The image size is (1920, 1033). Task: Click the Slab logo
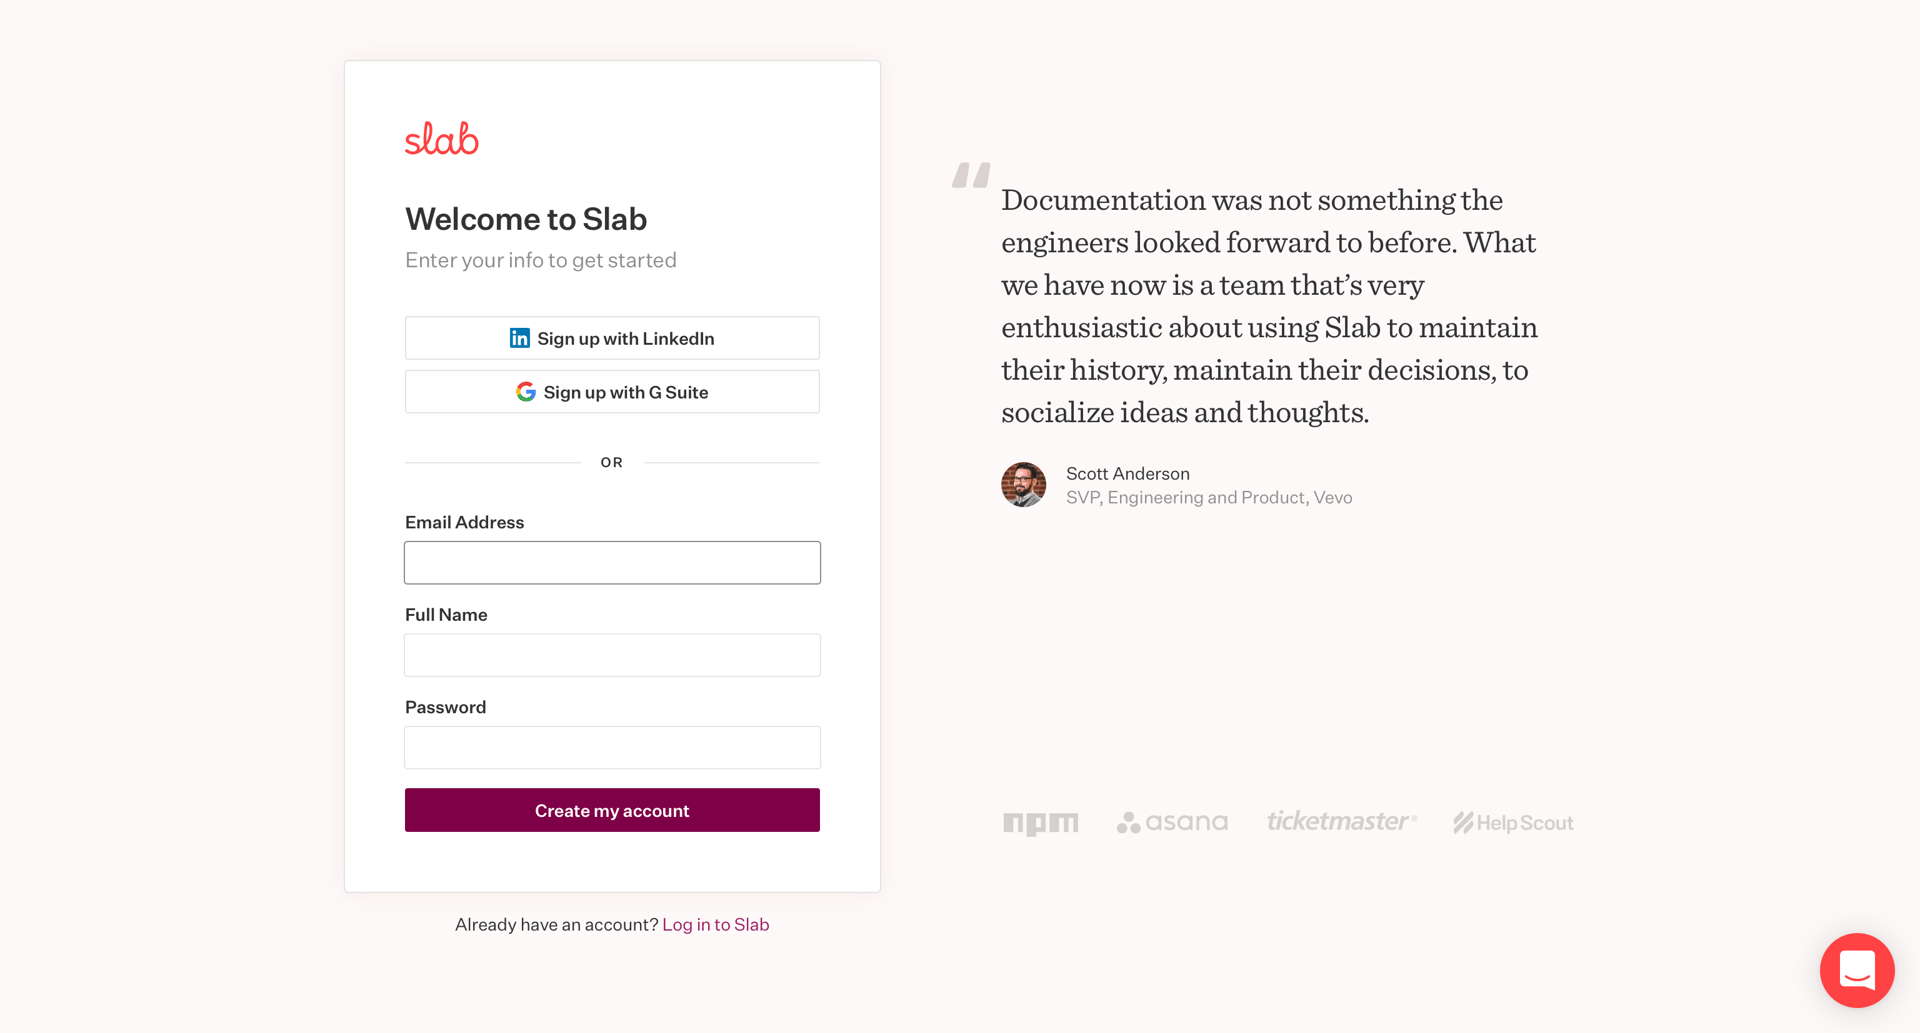441,139
